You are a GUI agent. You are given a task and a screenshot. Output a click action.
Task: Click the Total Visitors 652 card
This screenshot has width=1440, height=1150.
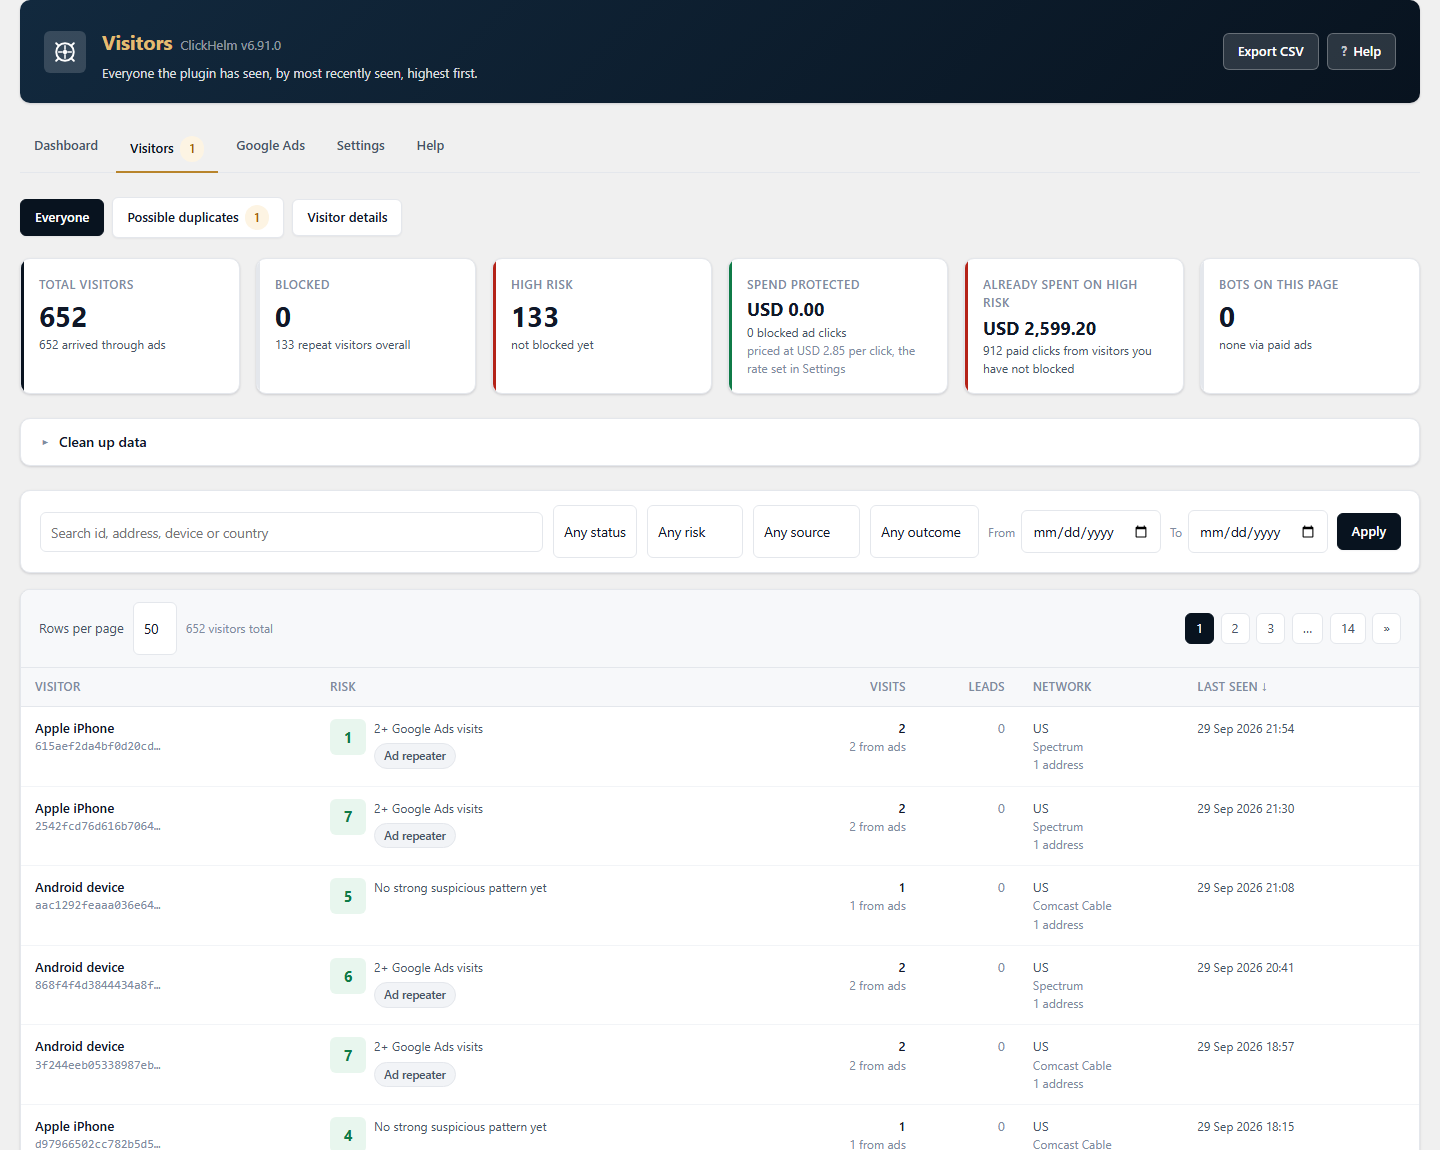pyautogui.click(x=130, y=326)
